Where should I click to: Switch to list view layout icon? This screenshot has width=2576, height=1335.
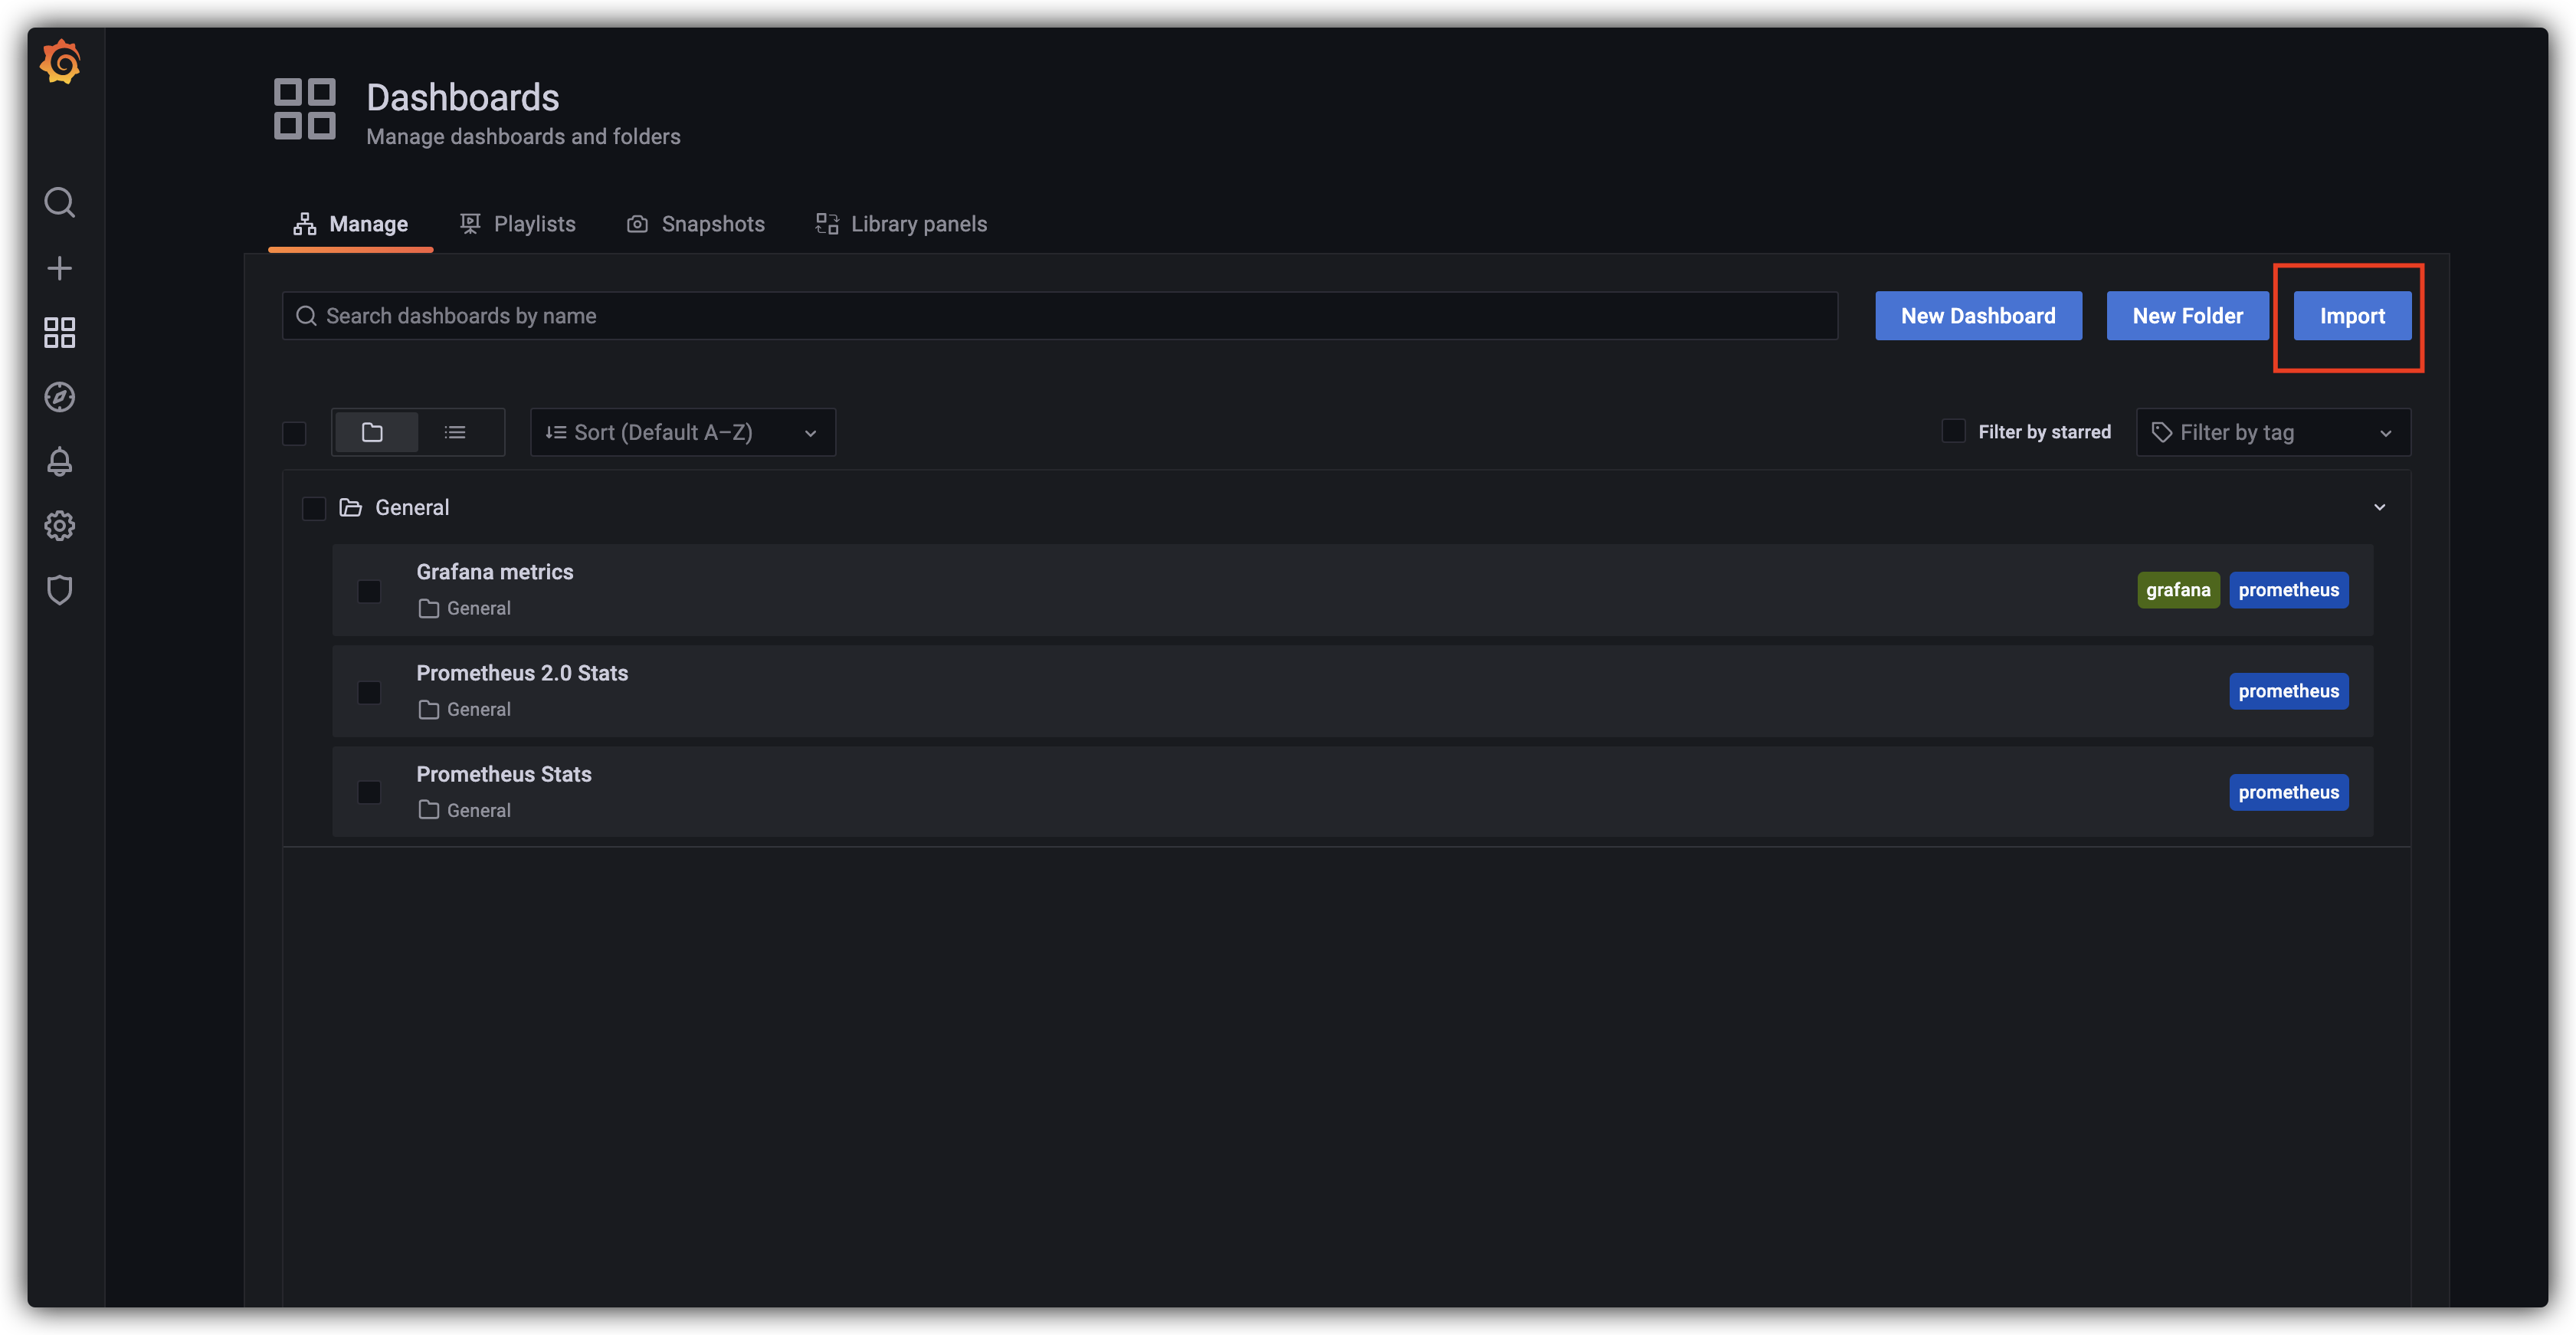coord(455,432)
